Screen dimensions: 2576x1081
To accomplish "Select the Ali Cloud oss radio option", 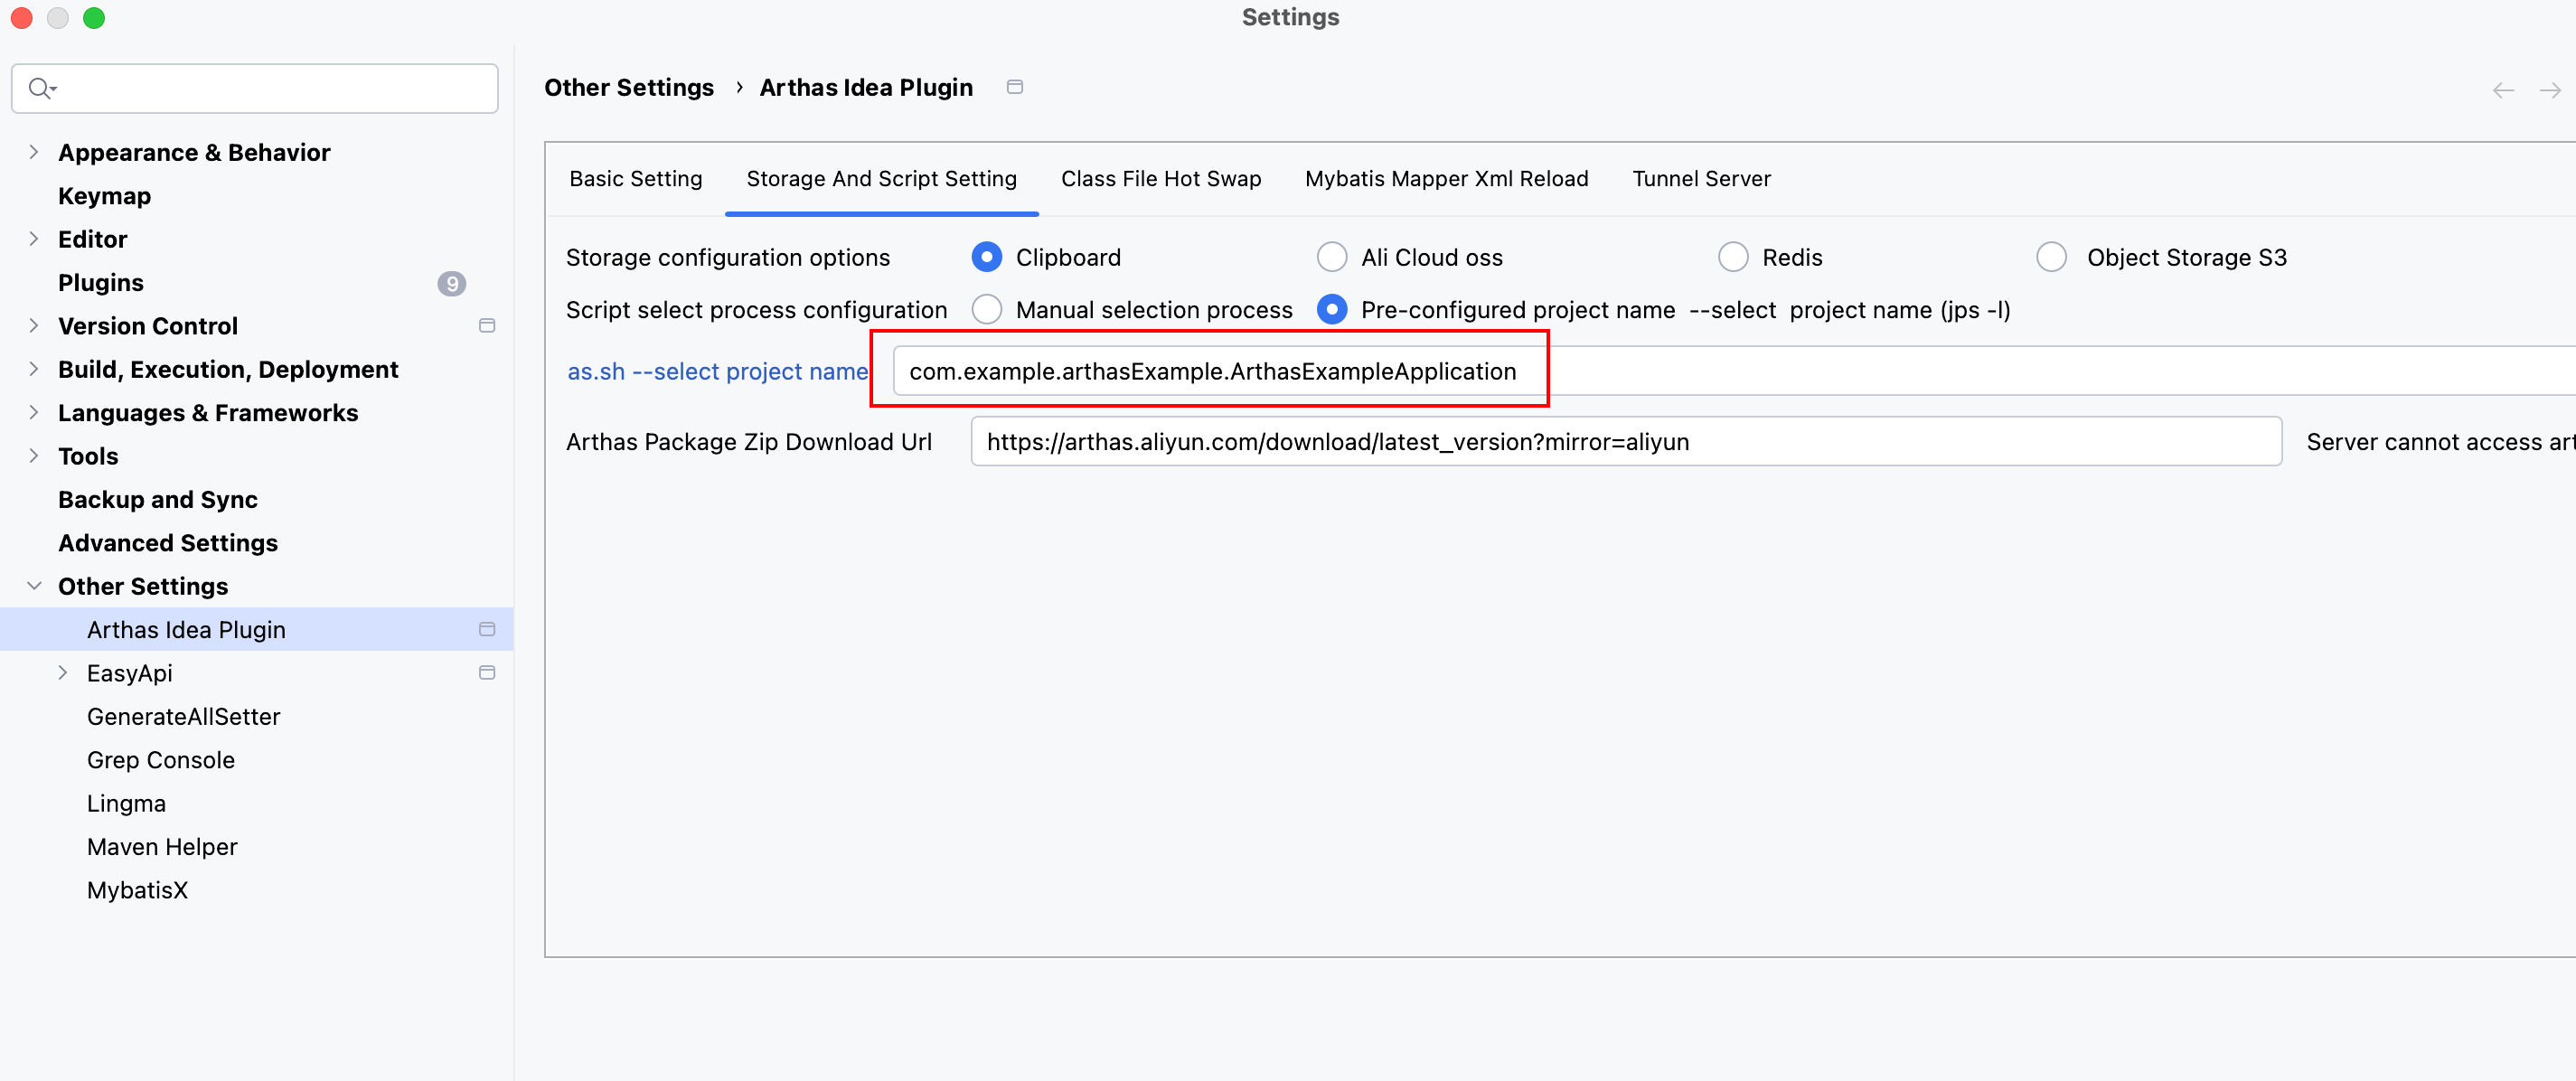I will 1331,257.
